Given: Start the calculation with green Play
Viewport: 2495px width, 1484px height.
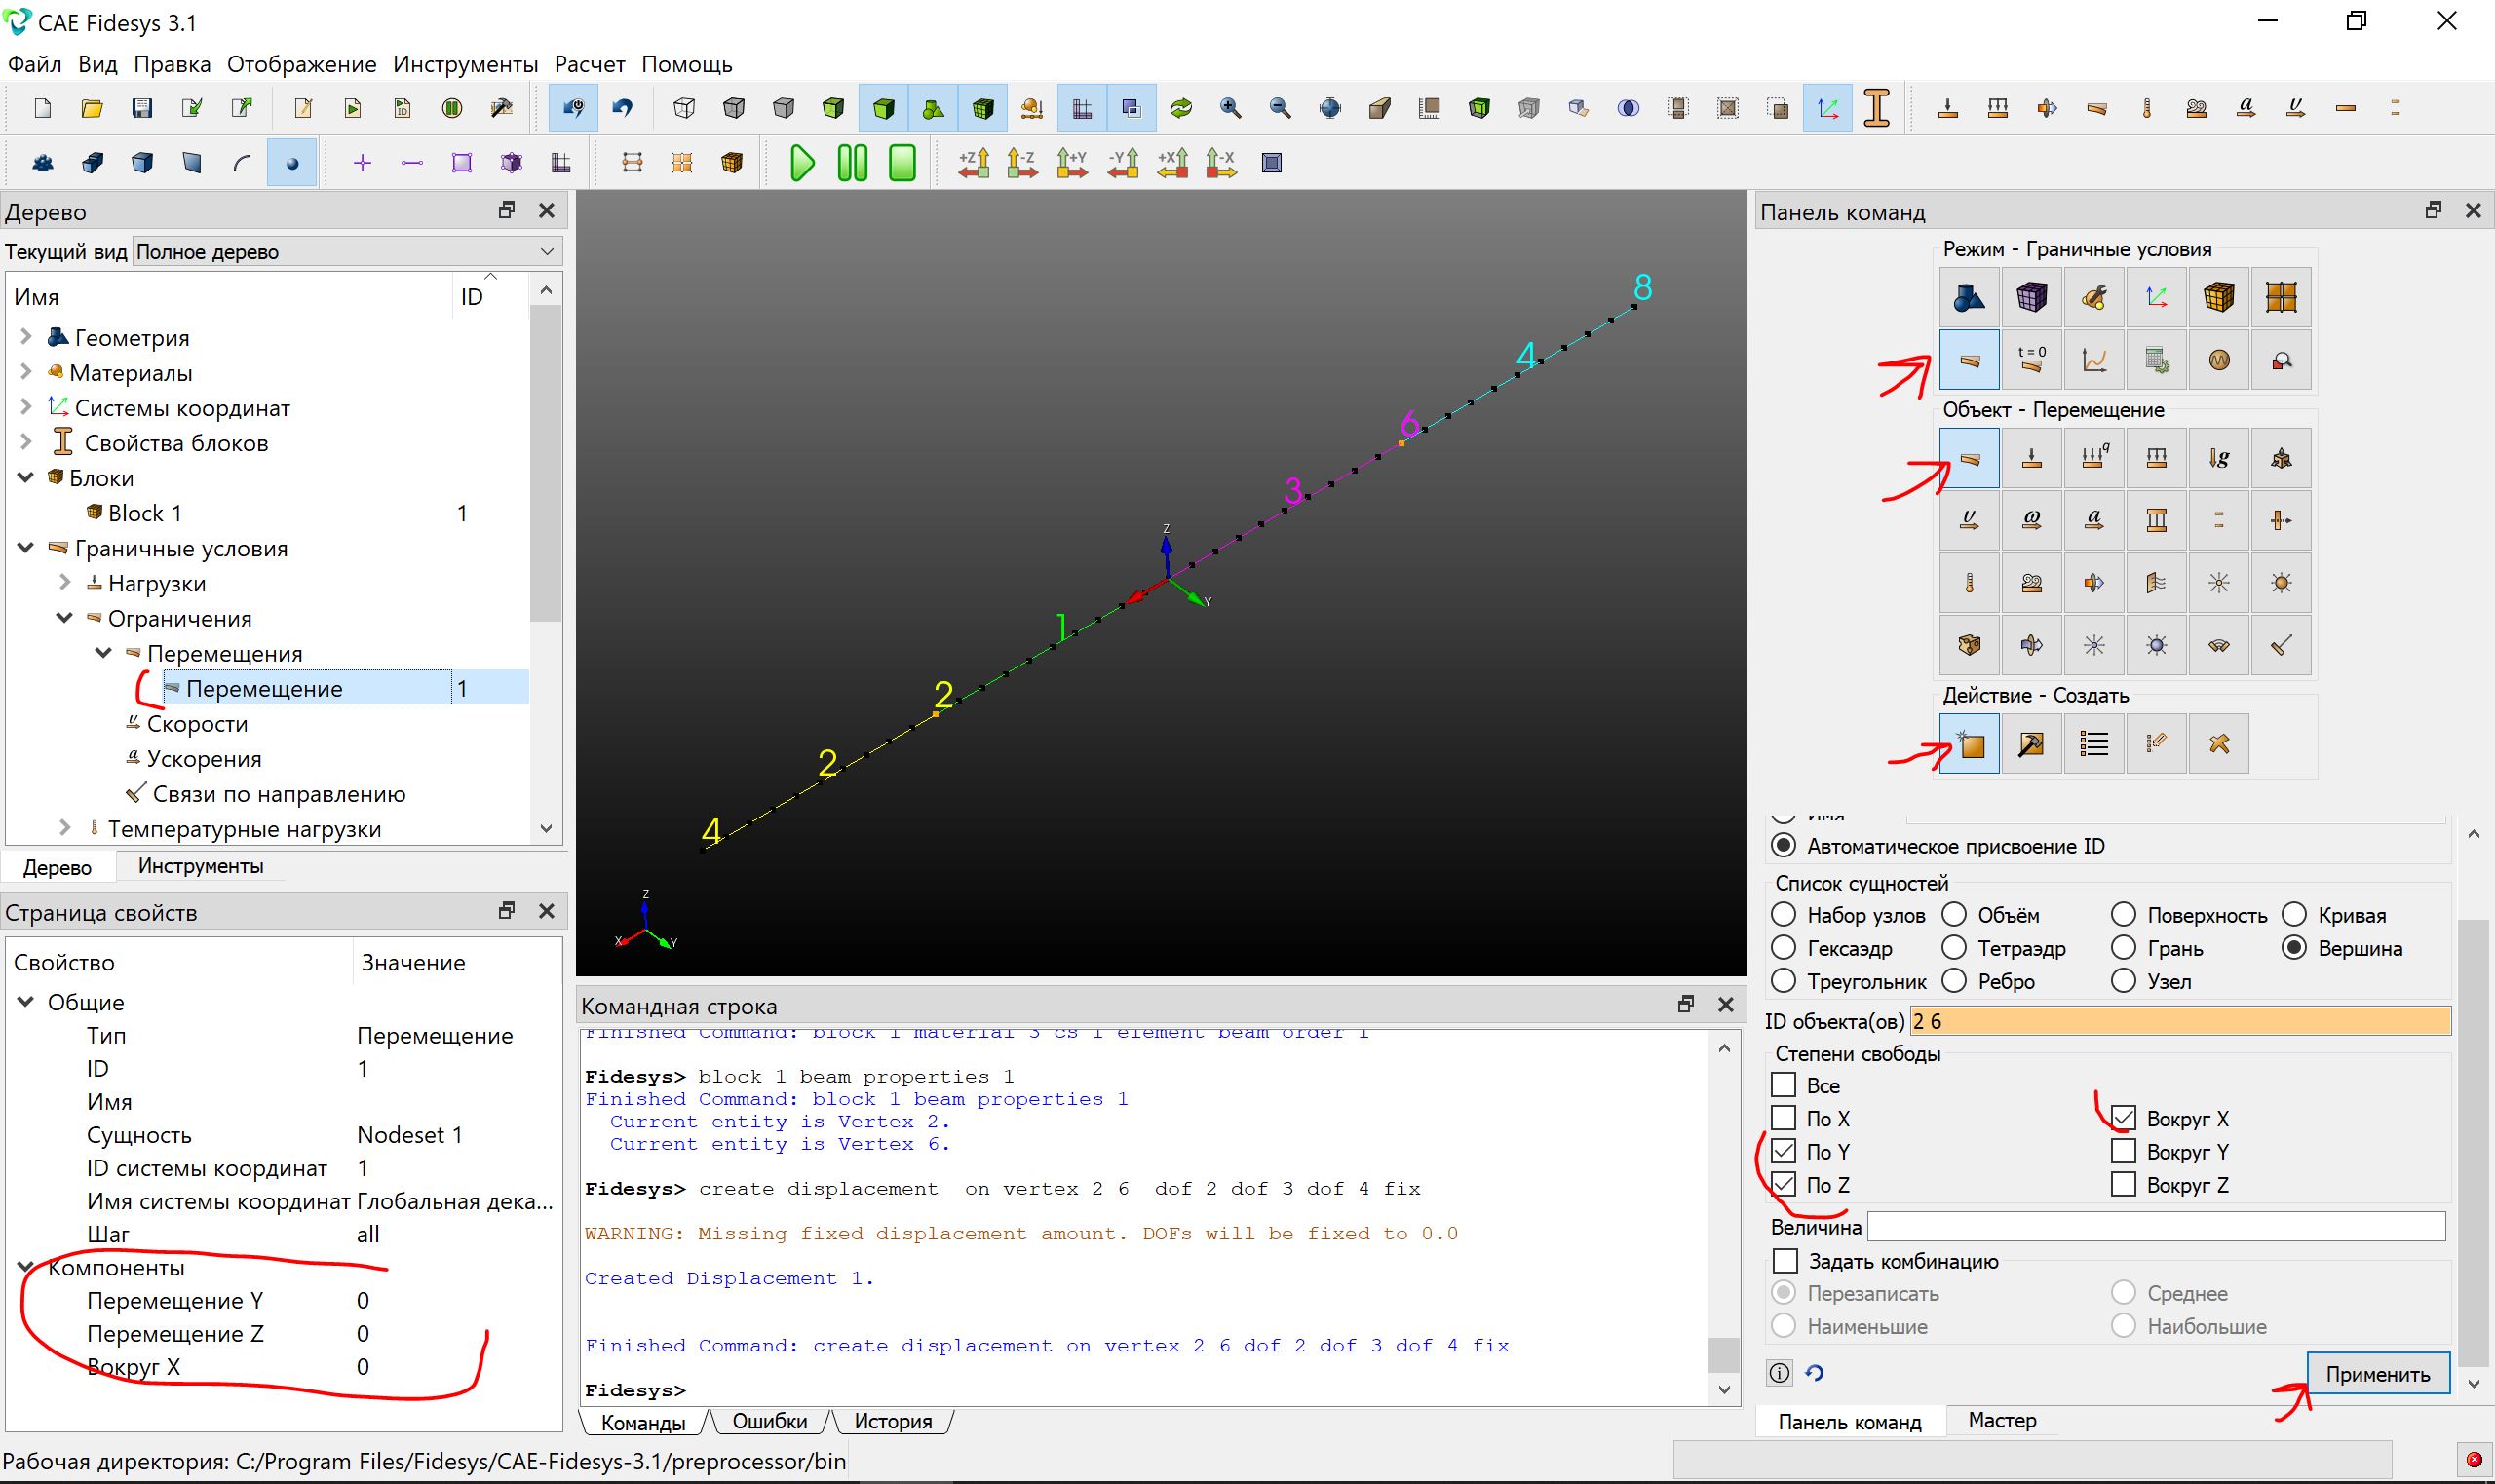Looking at the screenshot, I should [x=802, y=163].
